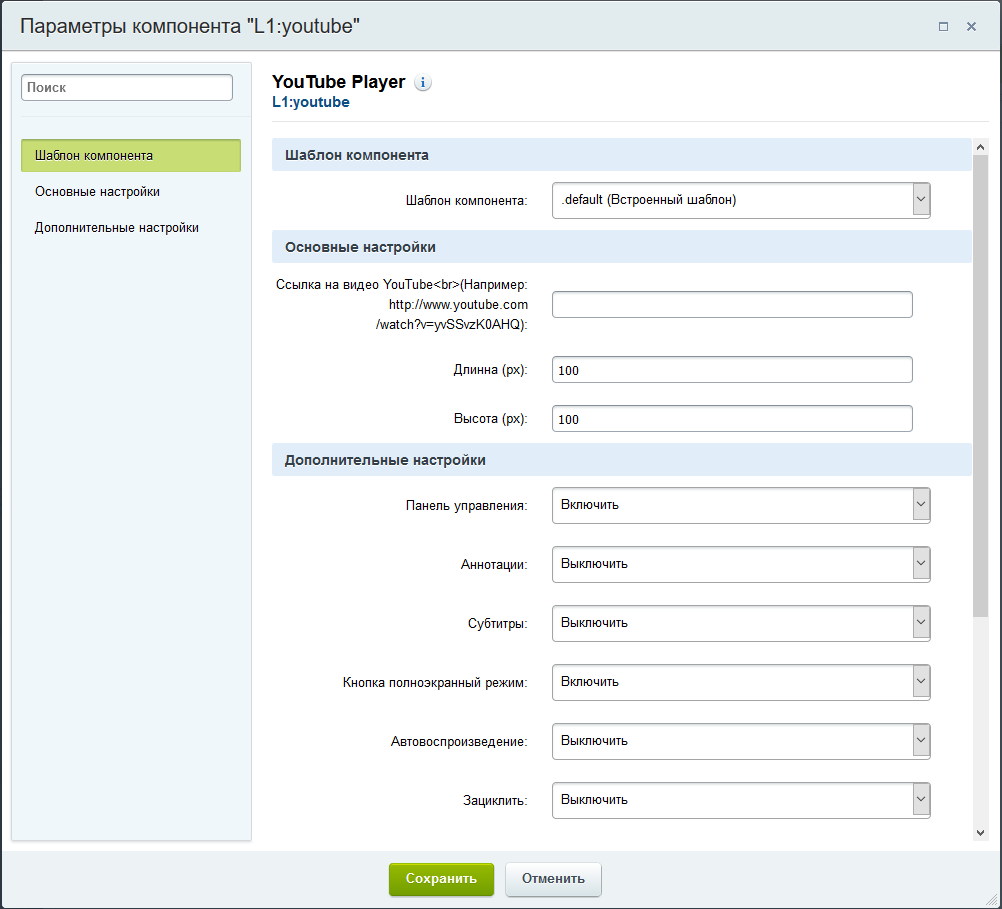The width and height of the screenshot is (1002, 909).
Task: Maximize the component parameters dialog
Action: point(943,27)
